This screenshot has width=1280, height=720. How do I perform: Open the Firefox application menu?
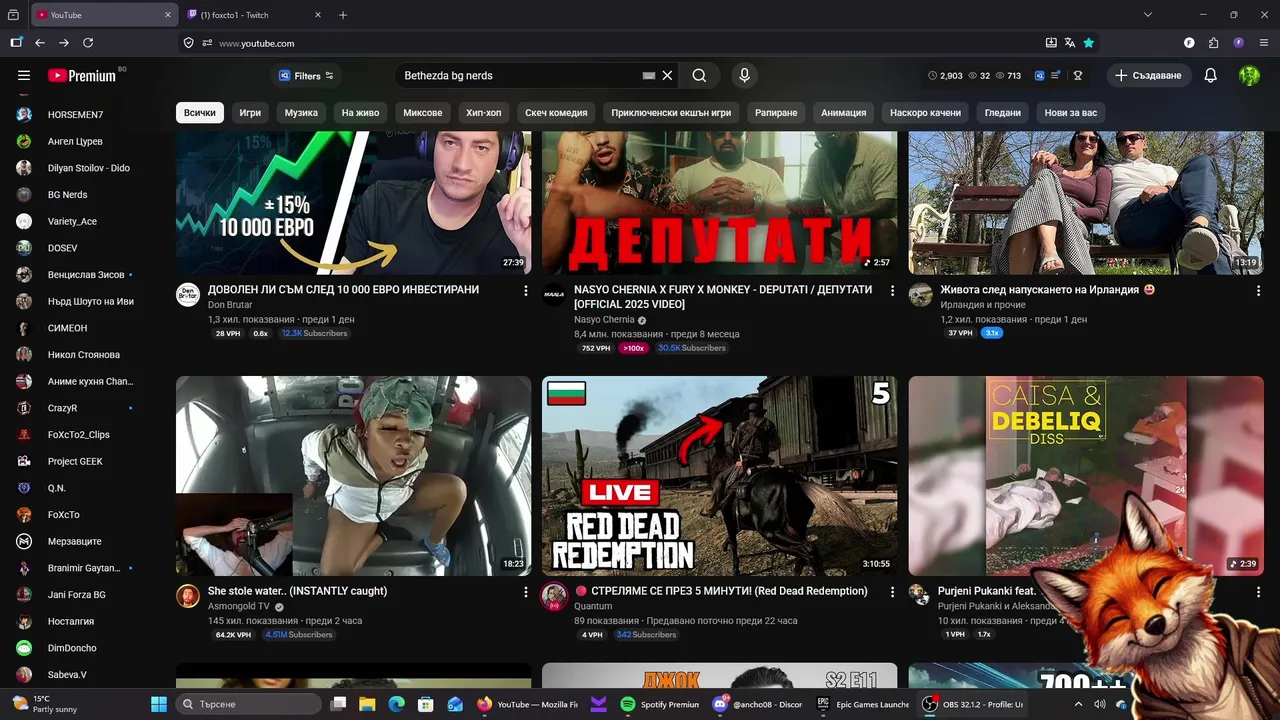[x=1262, y=43]
